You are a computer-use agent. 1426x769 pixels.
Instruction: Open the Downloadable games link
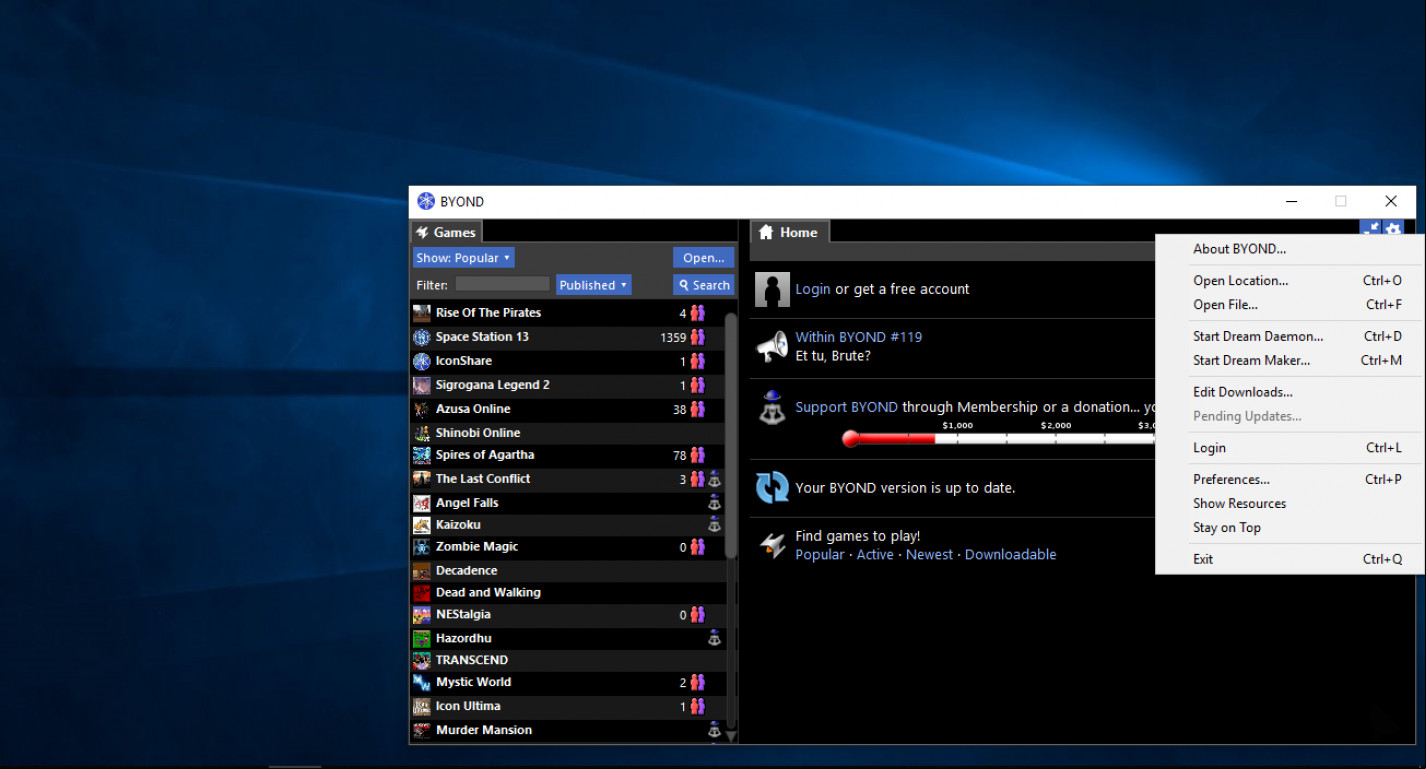coord(1011,555)
